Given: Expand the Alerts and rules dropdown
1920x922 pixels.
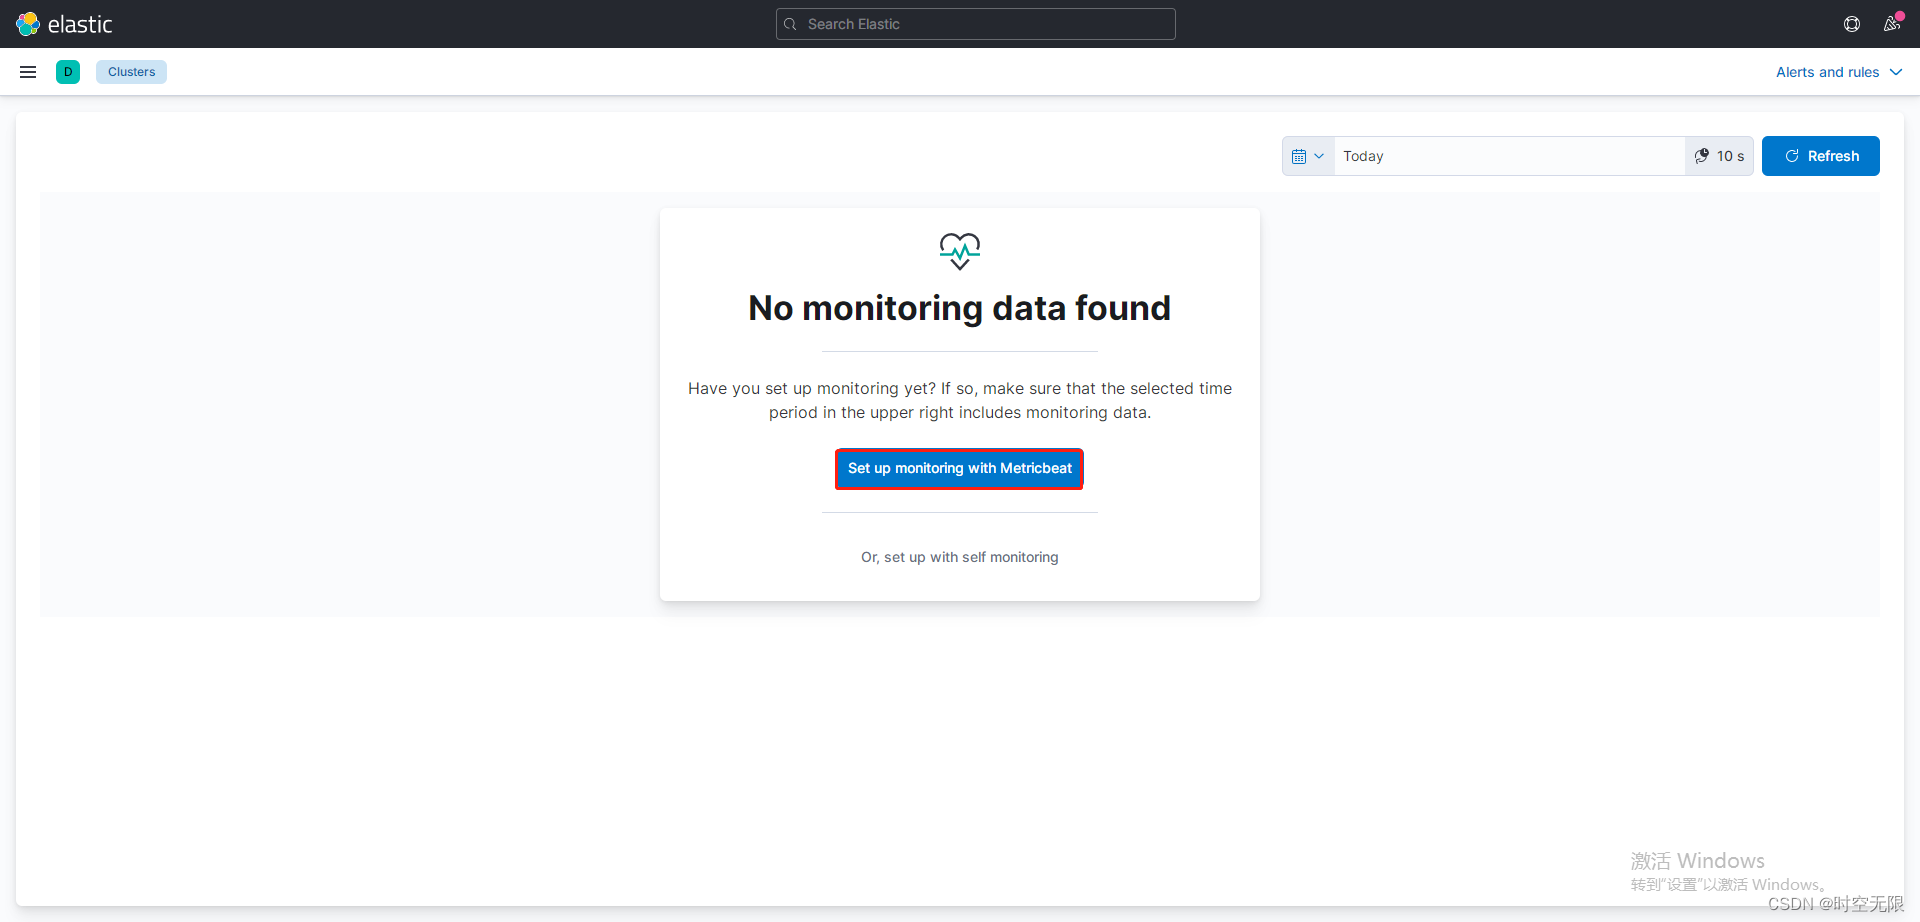Looking at the screenshot, I should pos(1839,71).
